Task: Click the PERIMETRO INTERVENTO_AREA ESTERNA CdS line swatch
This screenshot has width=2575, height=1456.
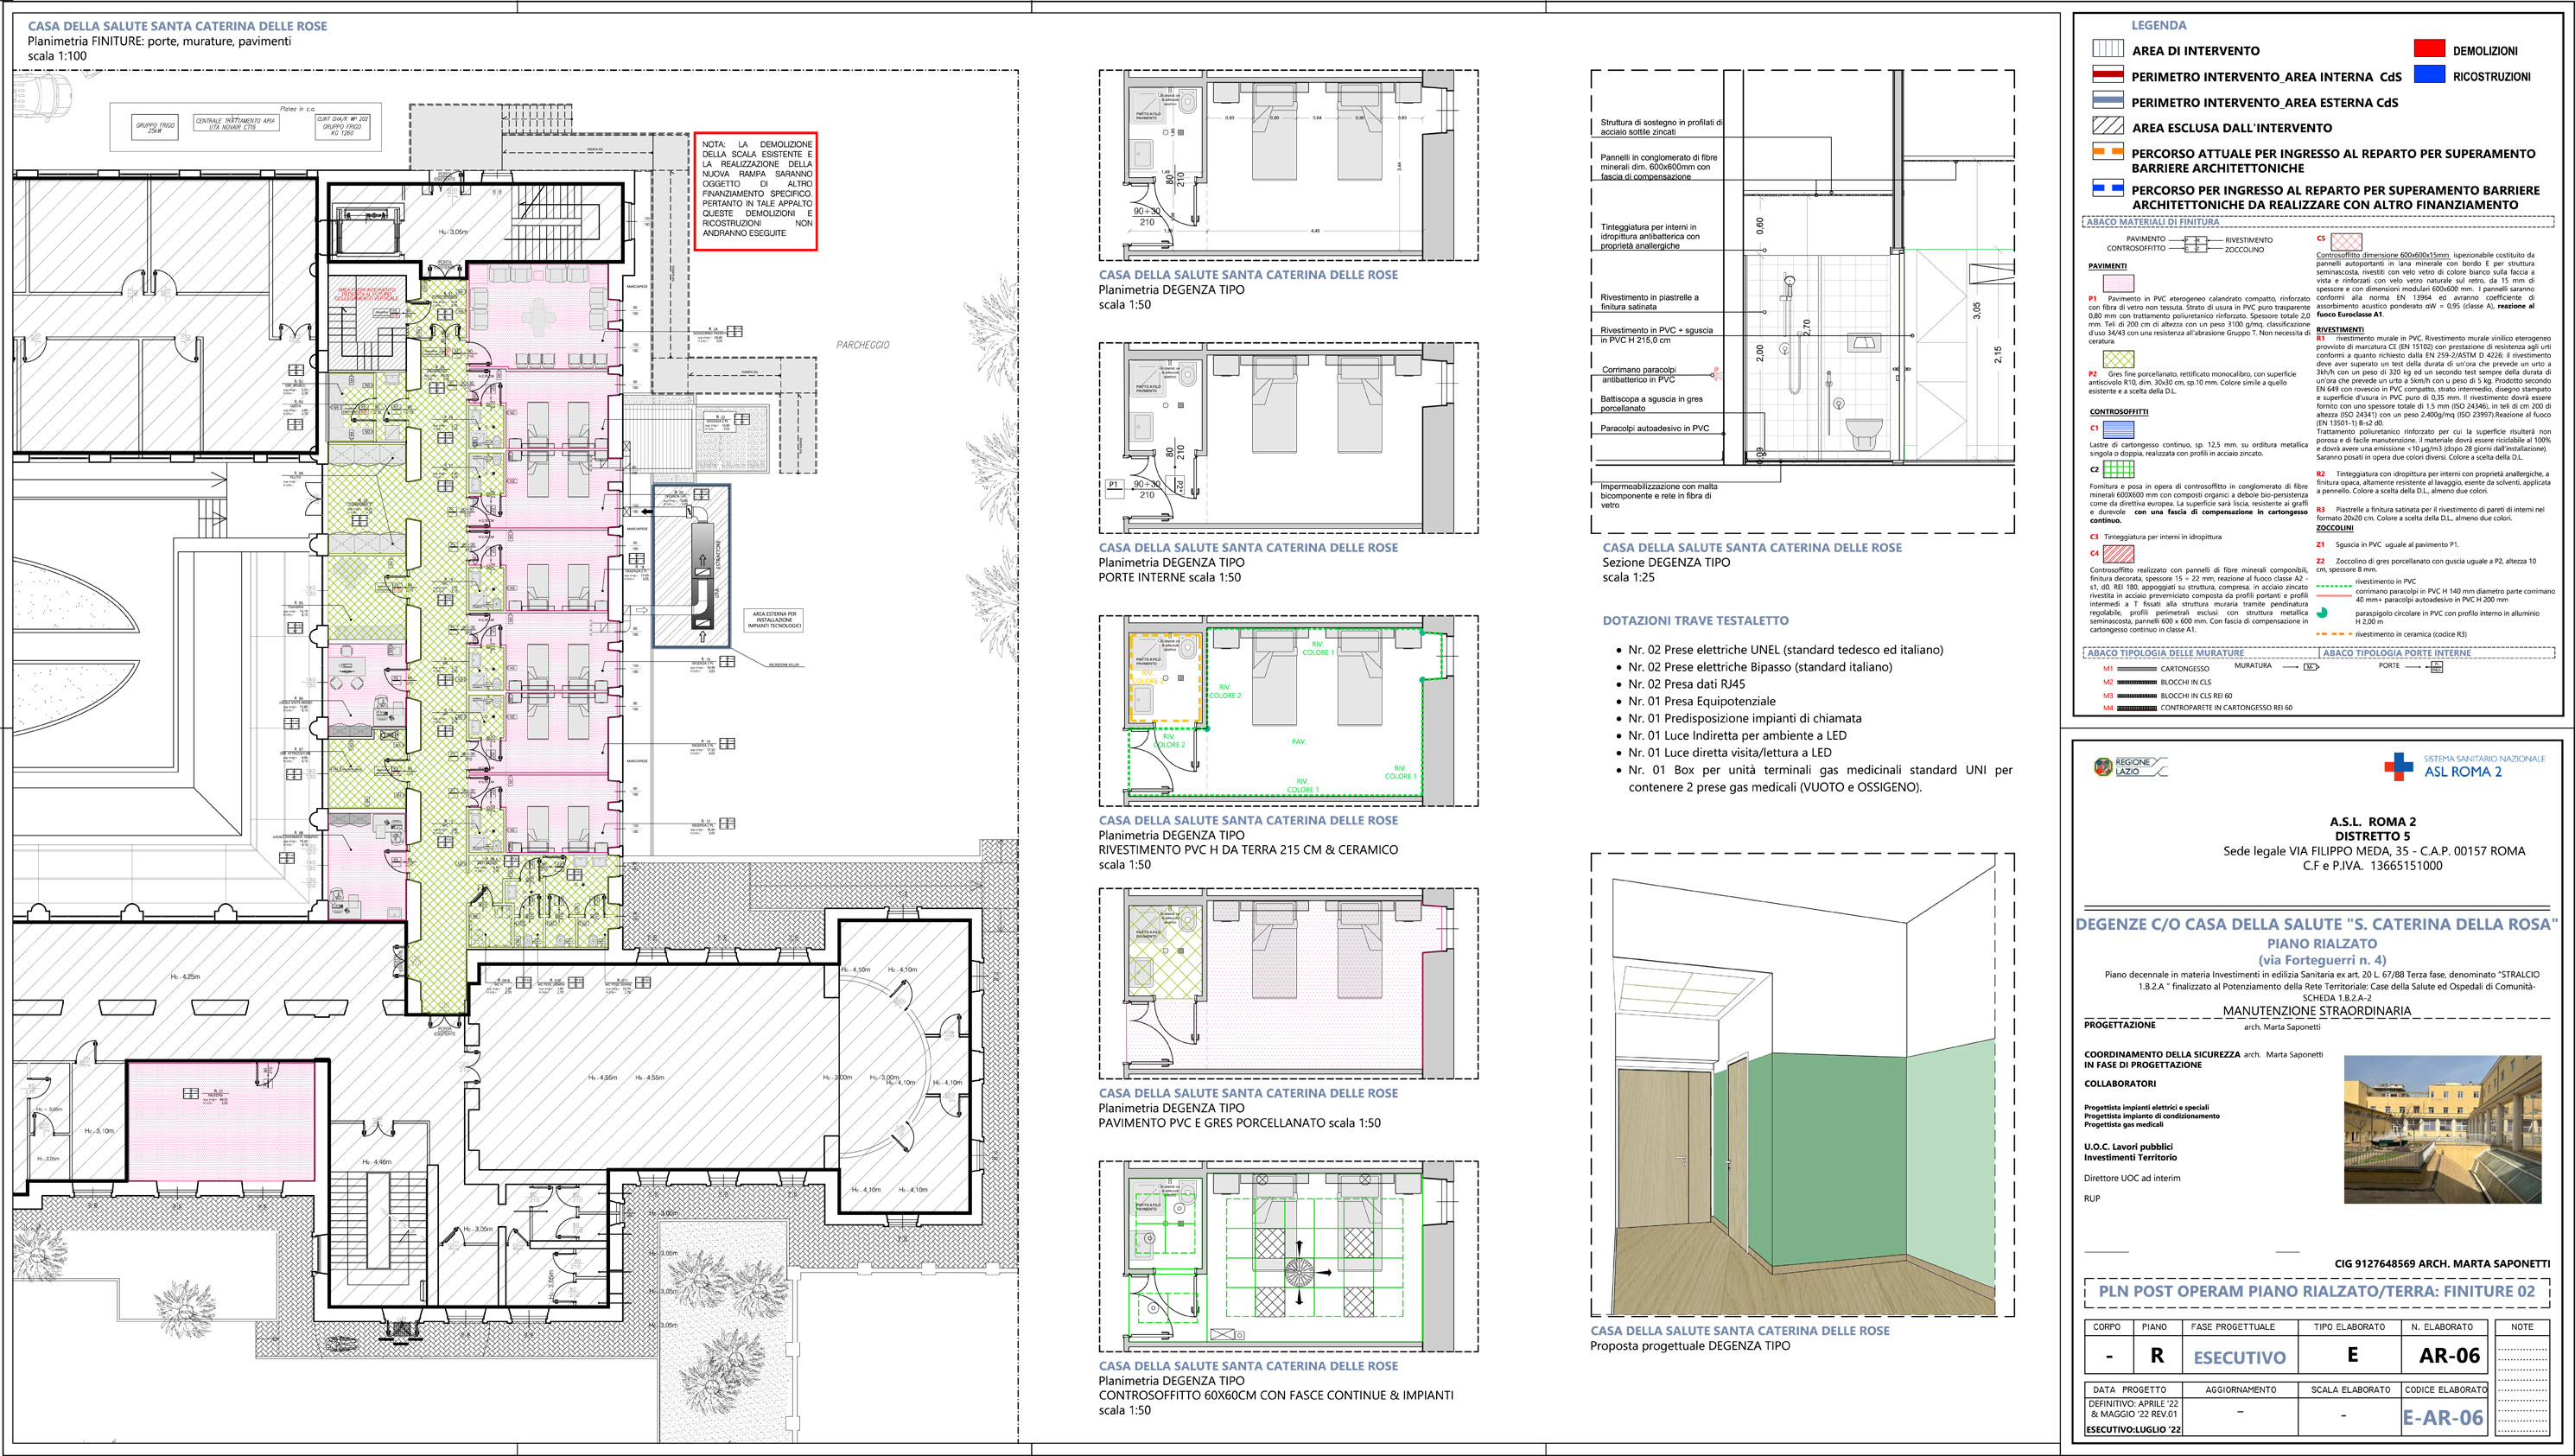Action: [x=2108, y=101]
